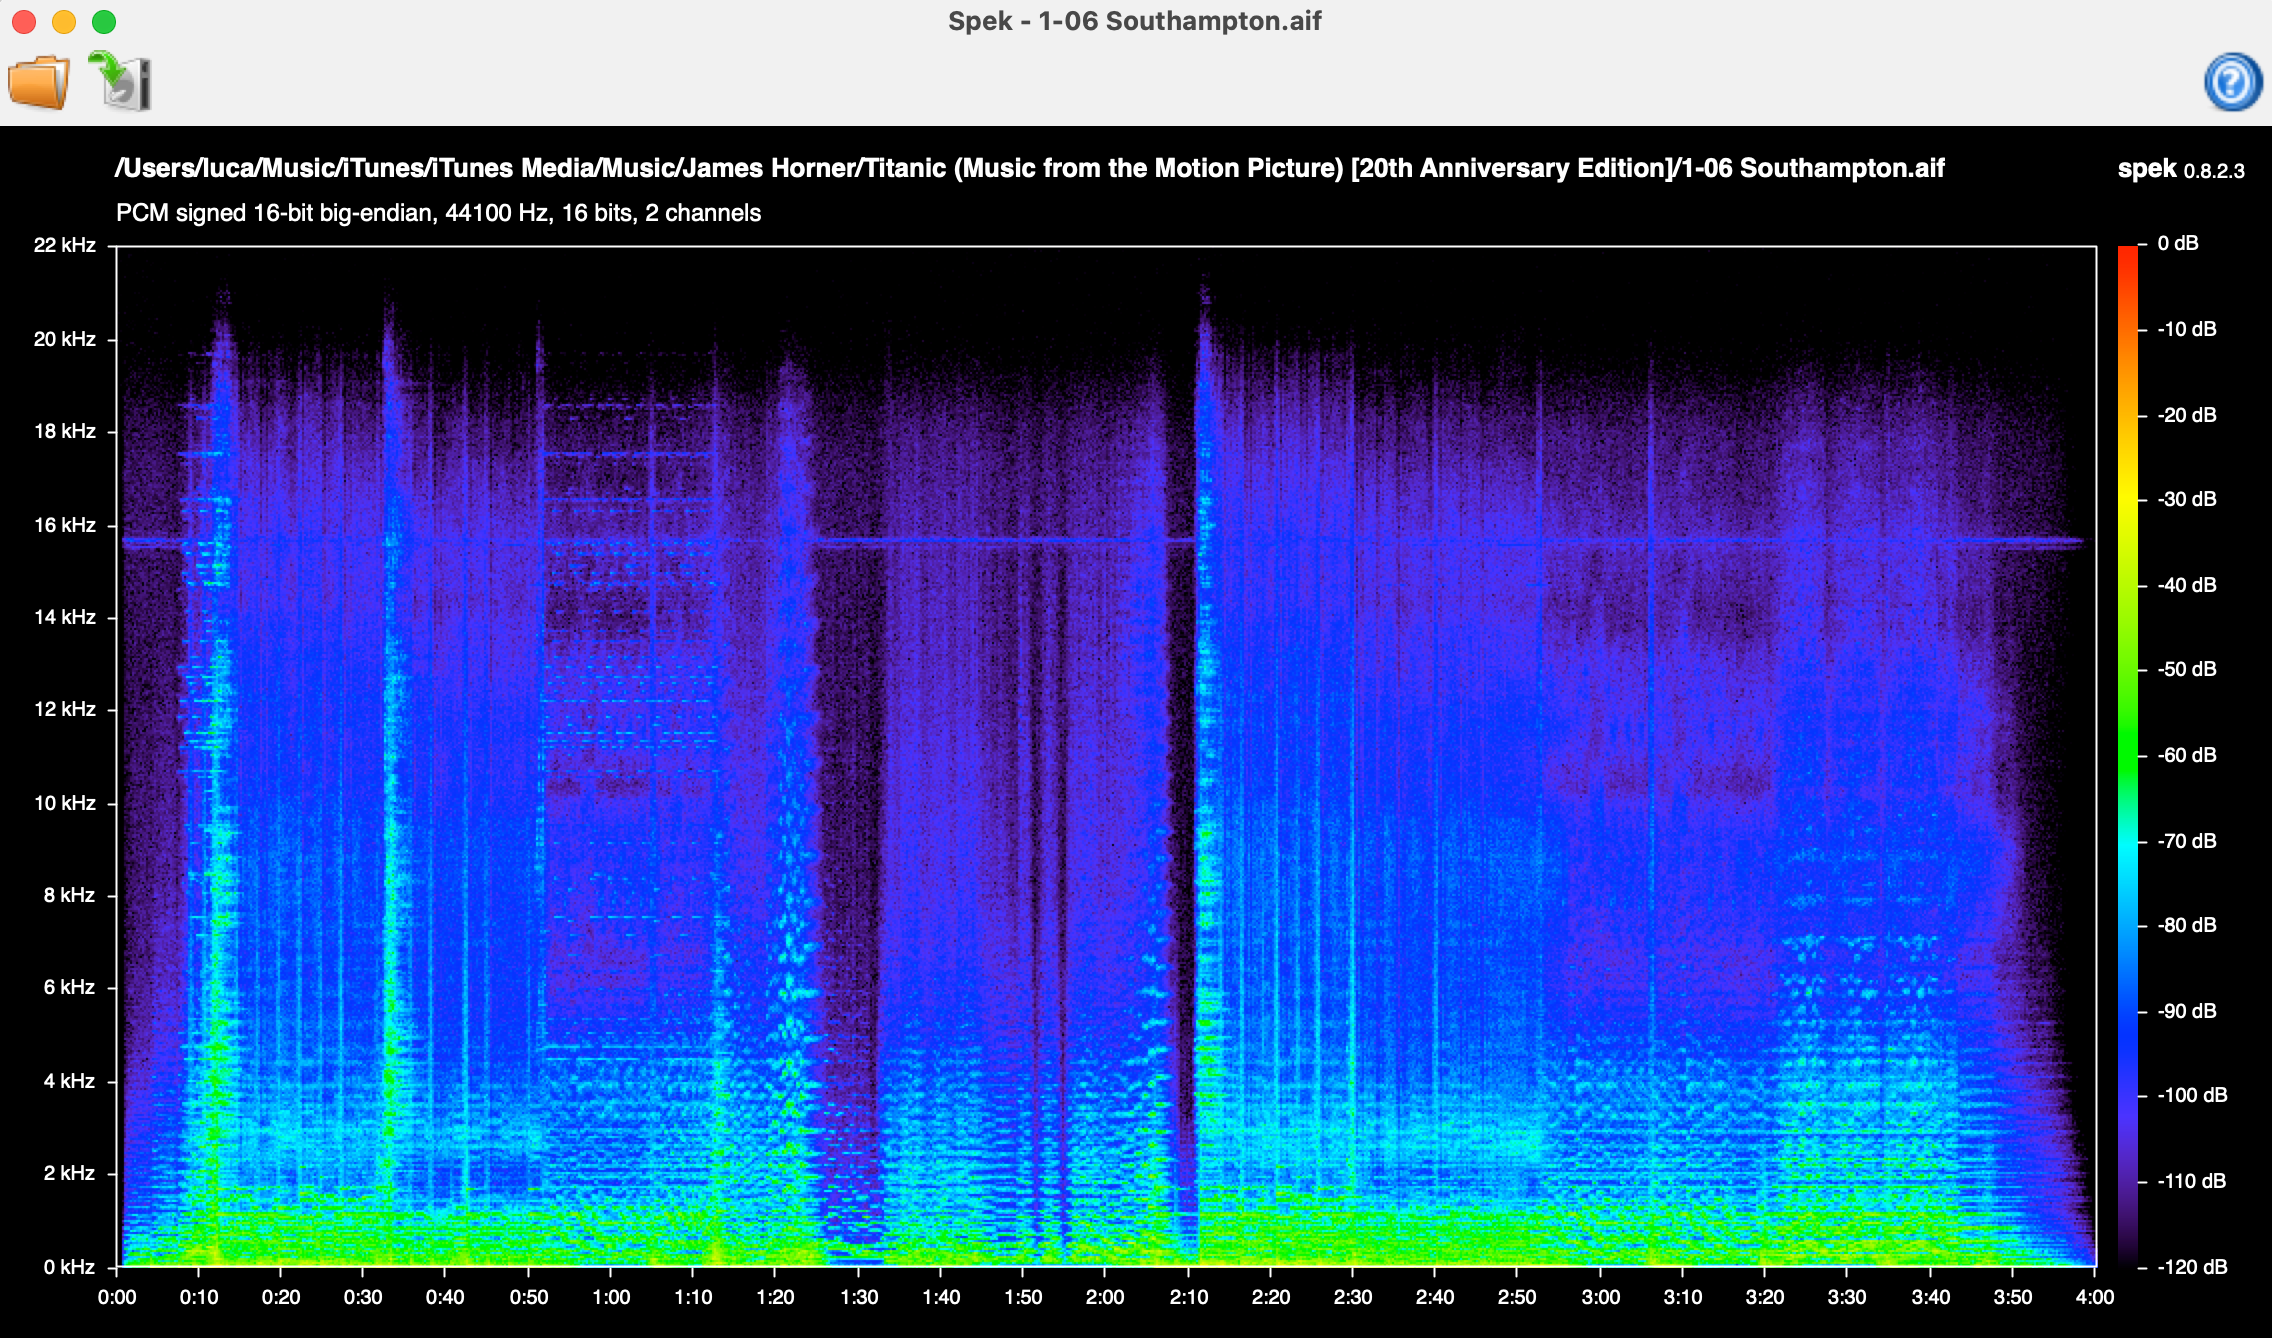Click the 2:10 time axis marker
This screenshot has width=2272, height=1338.
(1188, 1297)
